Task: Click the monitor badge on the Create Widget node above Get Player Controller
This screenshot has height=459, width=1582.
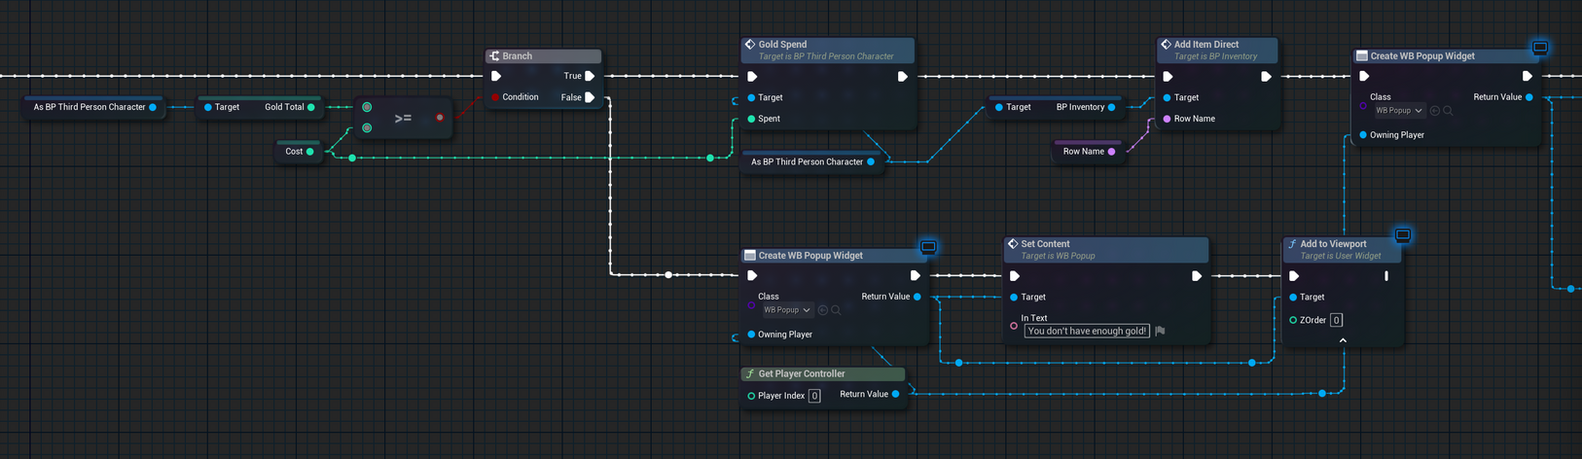Action: 928,247
